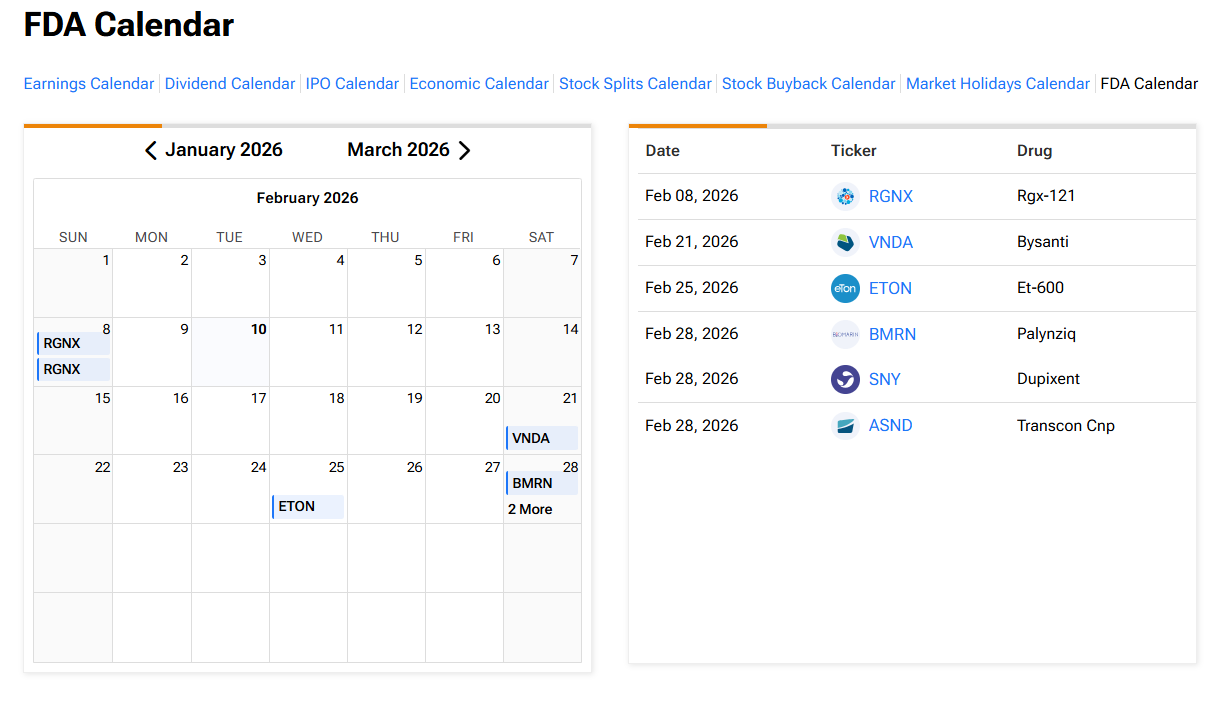Click first RGNX event on February 8

[73, 343]
